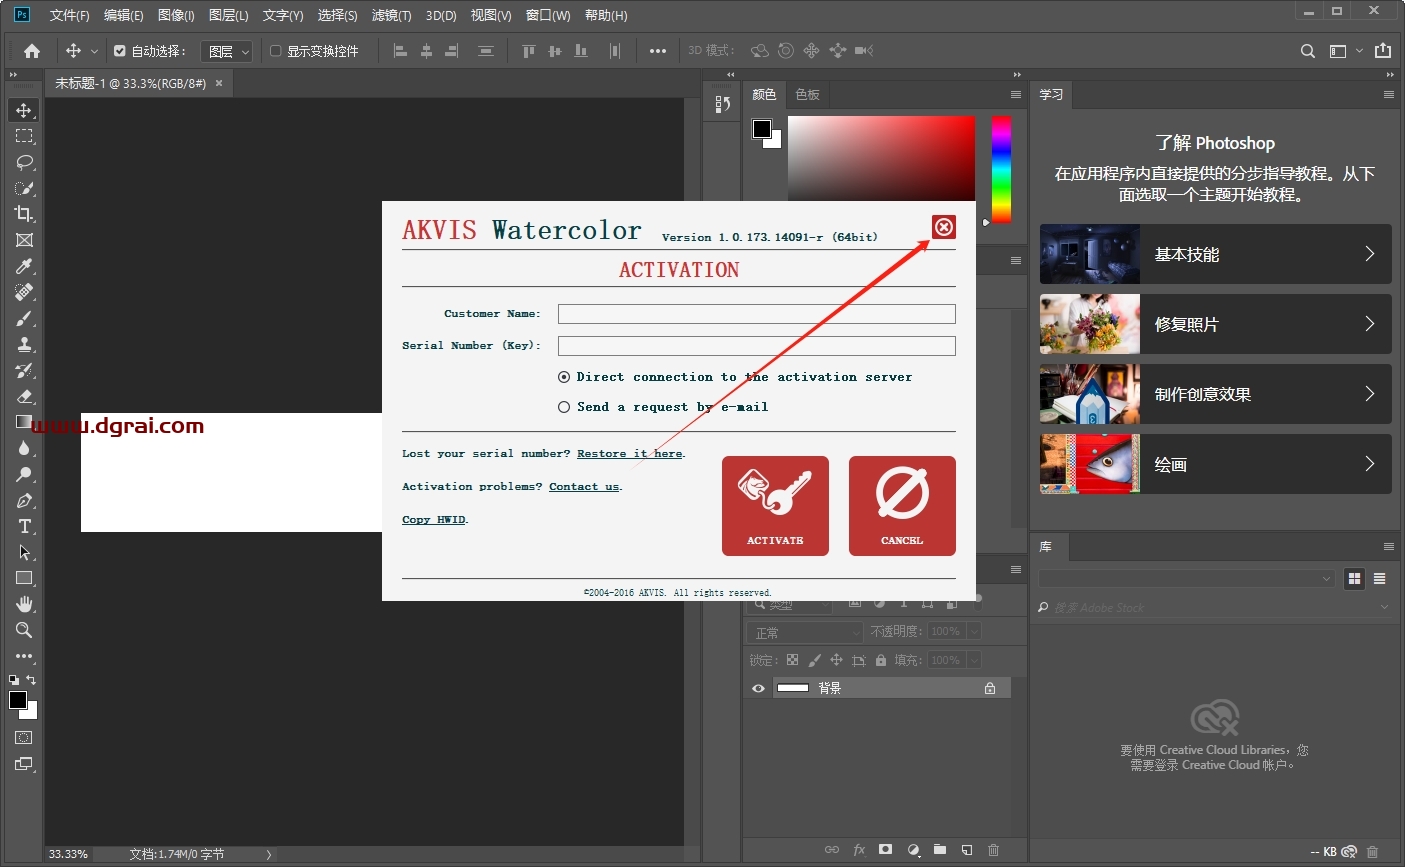This screenshot has width=1405, height=867.
Task: Open the workspace switcher dropdown
Action: click(1344, 51)
